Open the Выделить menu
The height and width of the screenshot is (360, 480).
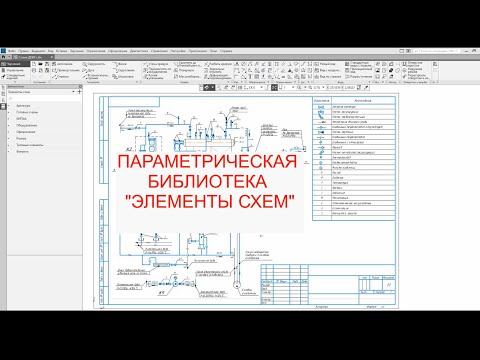[x=38, y=51]
